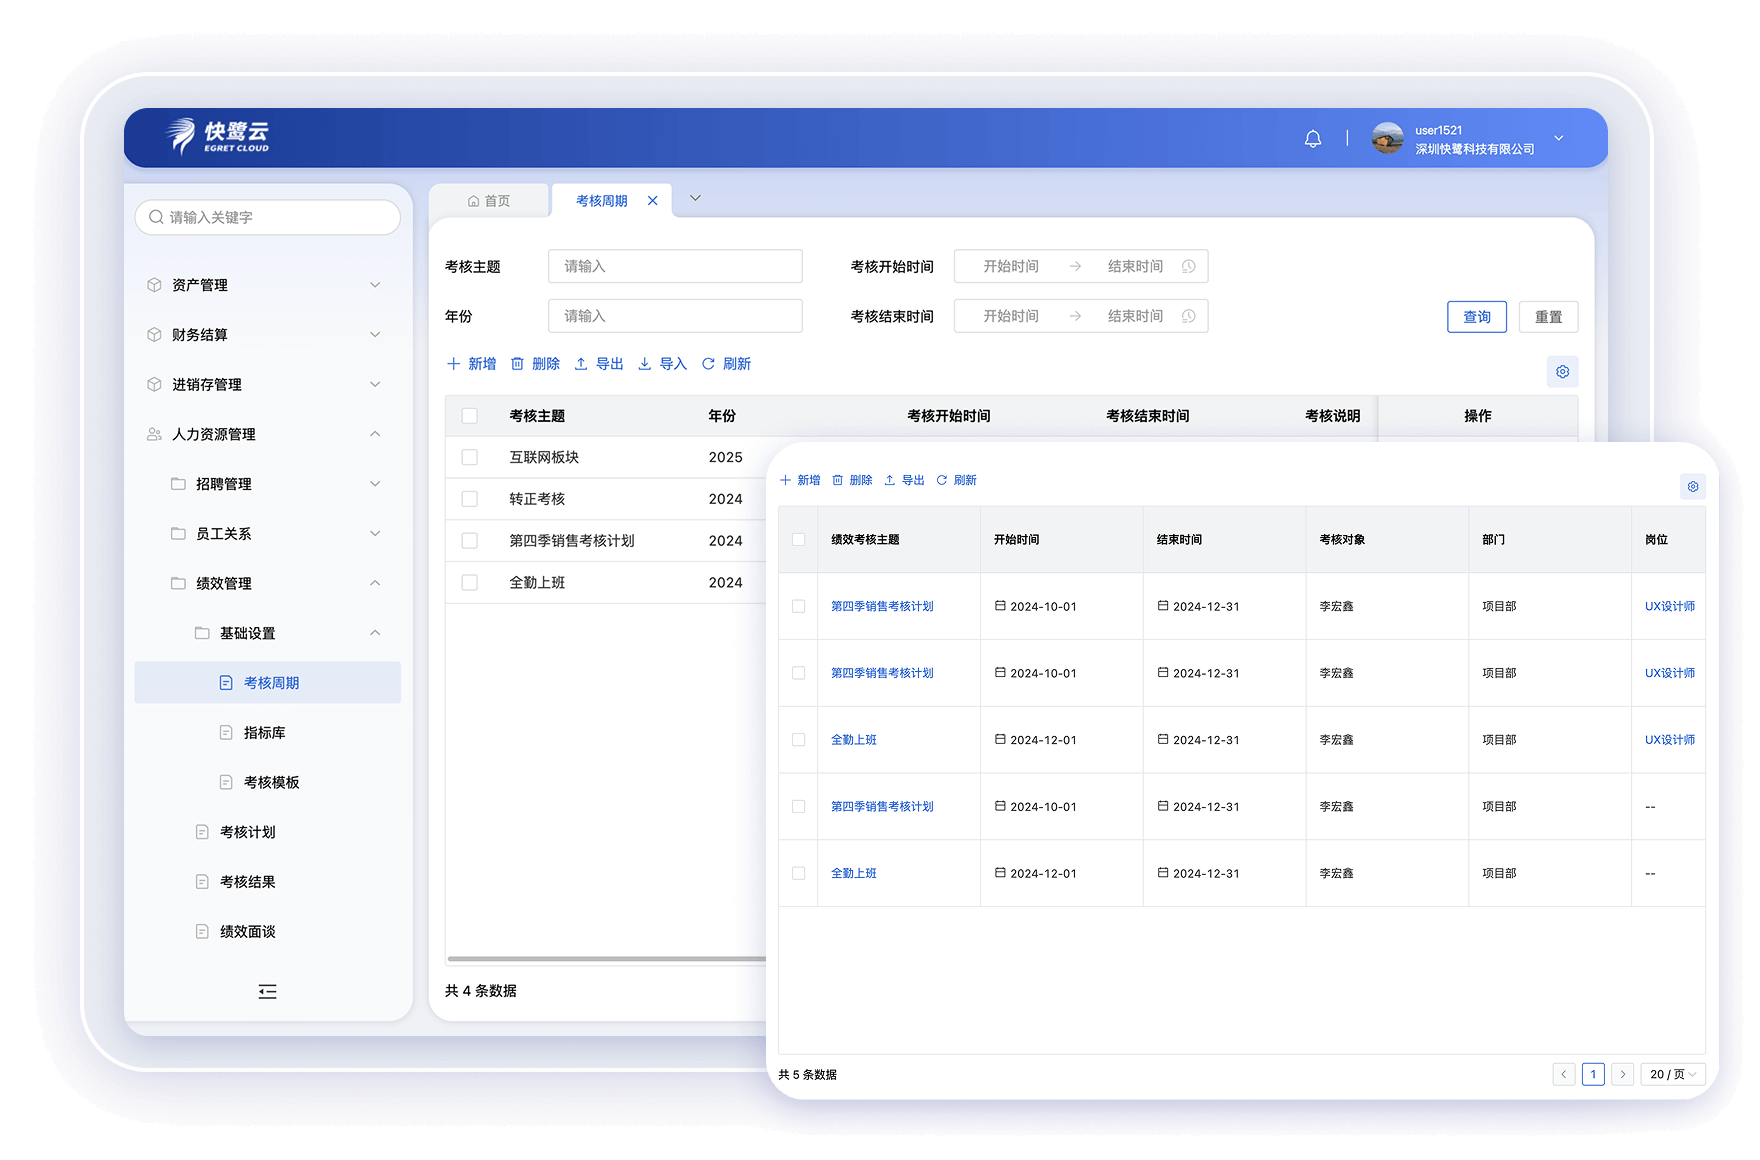
Task: Click 刷新 in the main toolbar
Action: pos(726,364)
